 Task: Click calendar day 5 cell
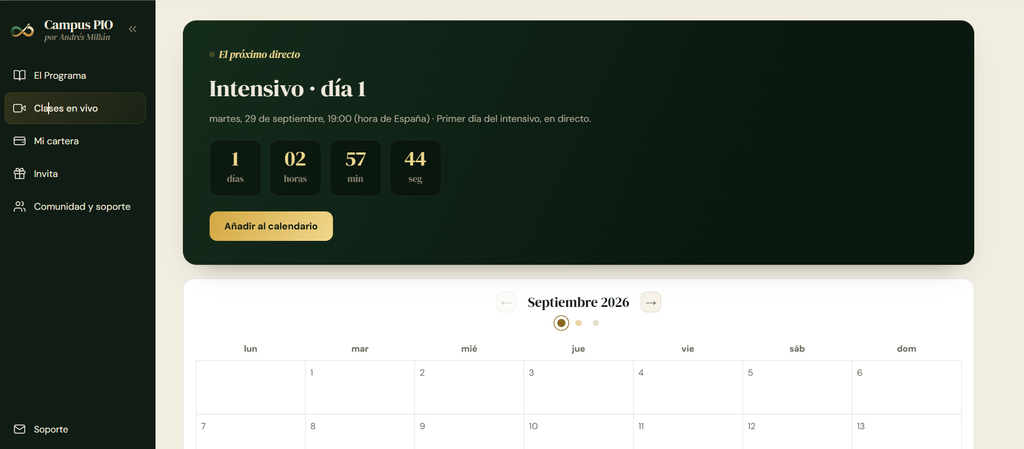[x=797, y=388]
